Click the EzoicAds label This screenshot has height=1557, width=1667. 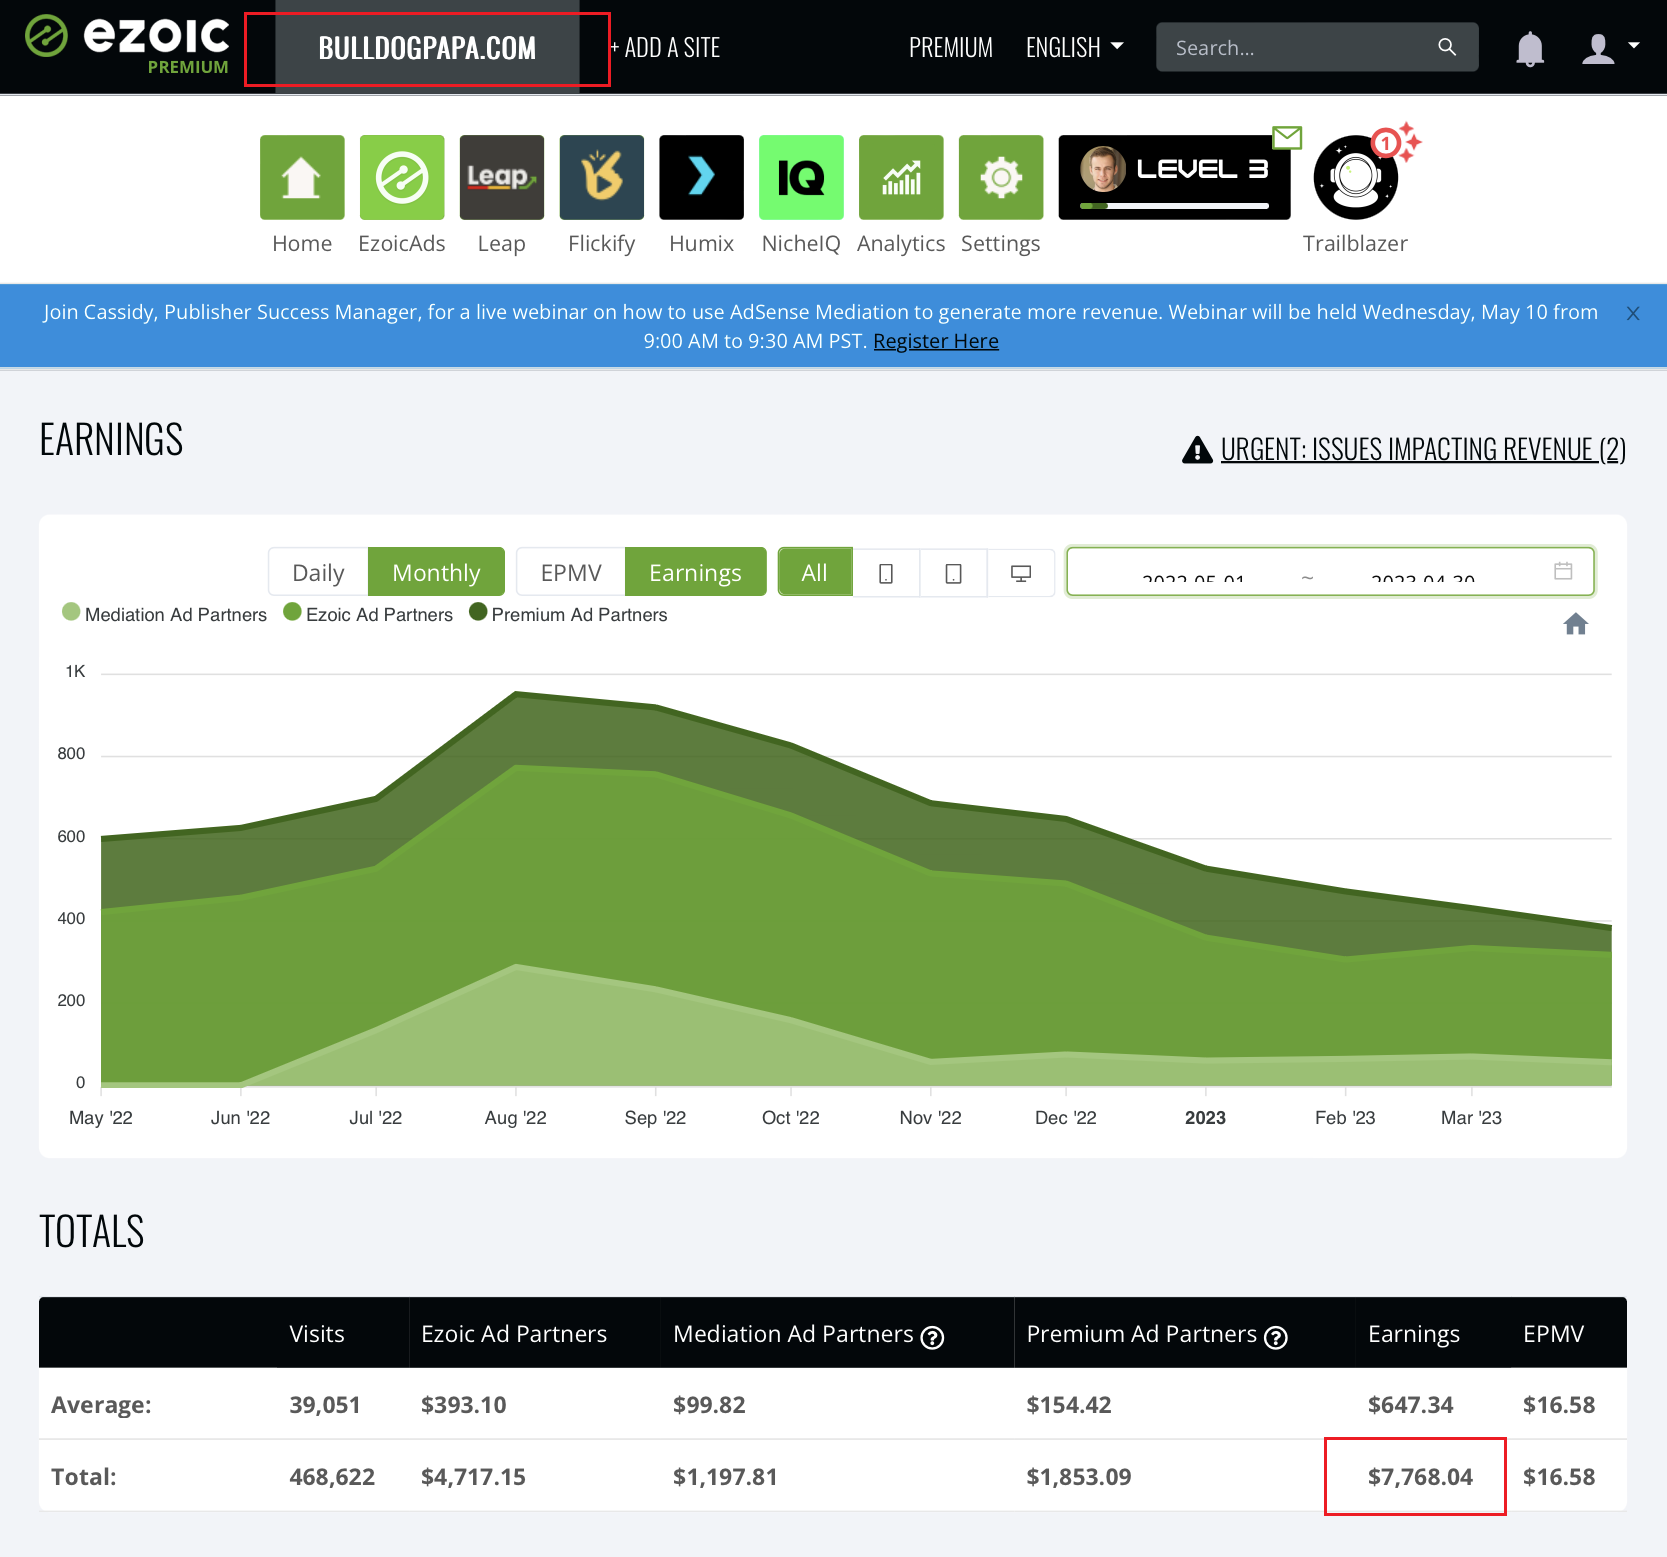pyautogui.click(x=402, y=244)
